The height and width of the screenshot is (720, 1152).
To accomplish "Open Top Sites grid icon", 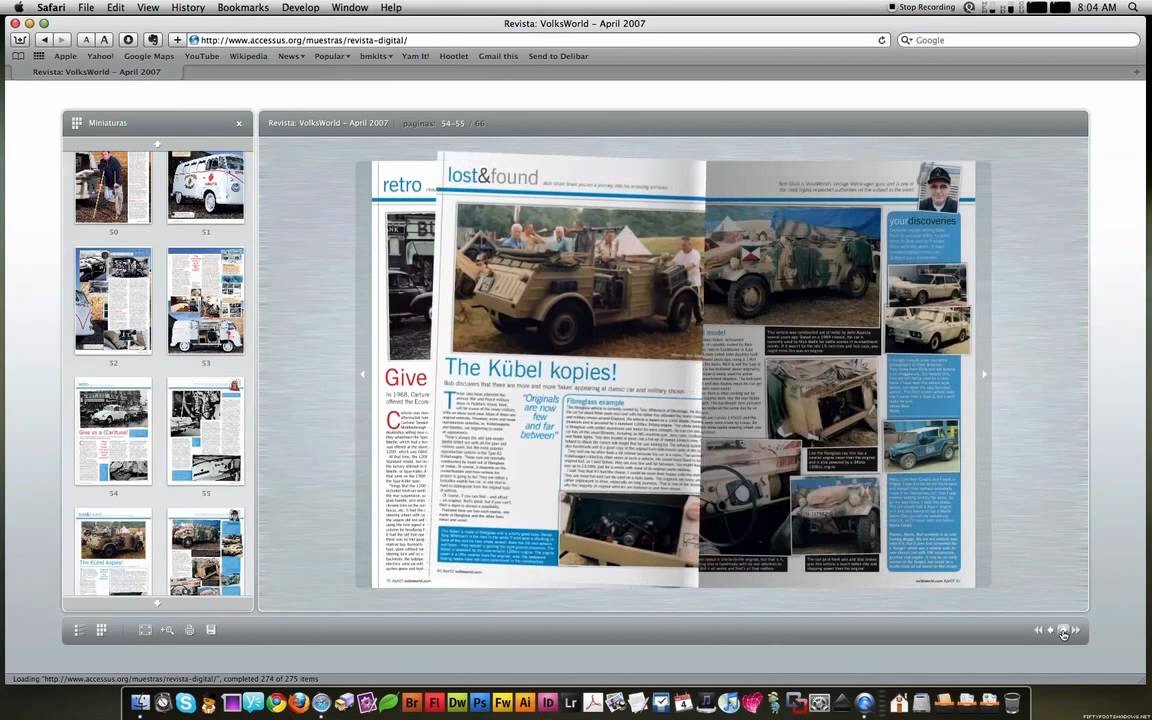I will 39,56.
